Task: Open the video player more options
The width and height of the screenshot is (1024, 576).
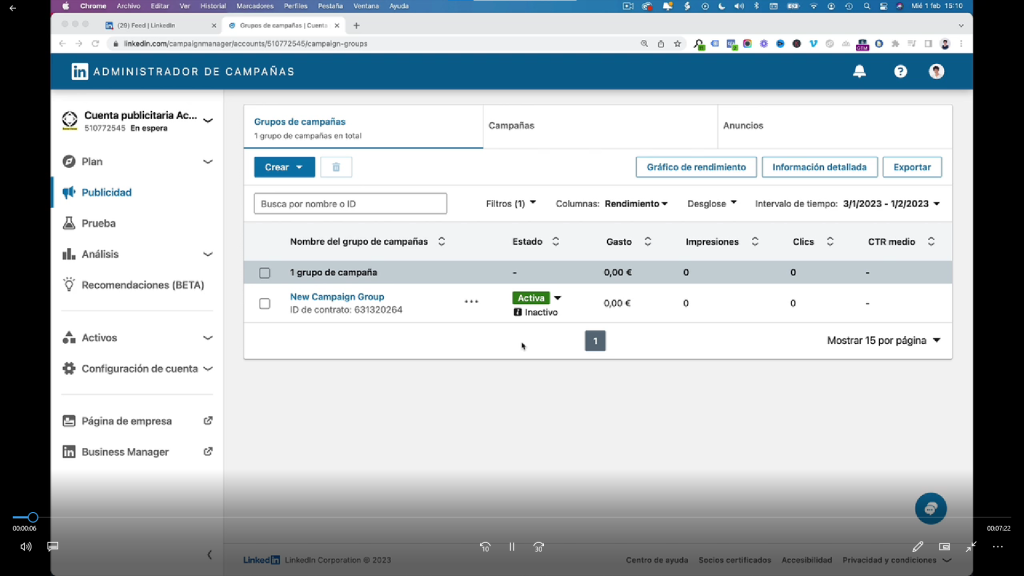Action: (998, 547)
